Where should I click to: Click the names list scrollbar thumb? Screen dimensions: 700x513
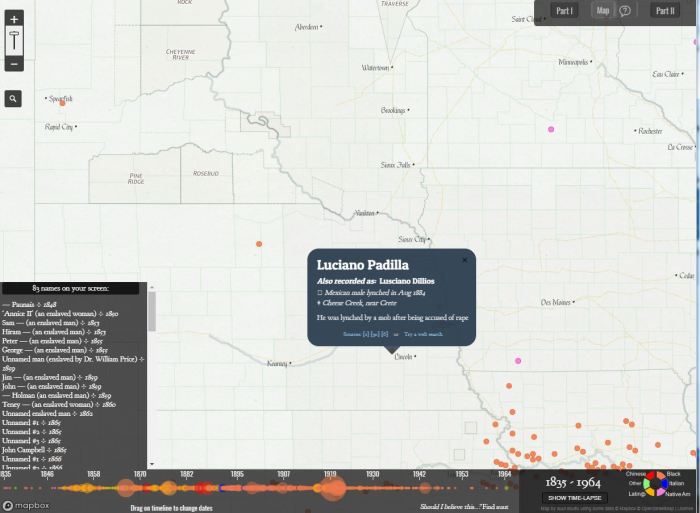[152, 311]
